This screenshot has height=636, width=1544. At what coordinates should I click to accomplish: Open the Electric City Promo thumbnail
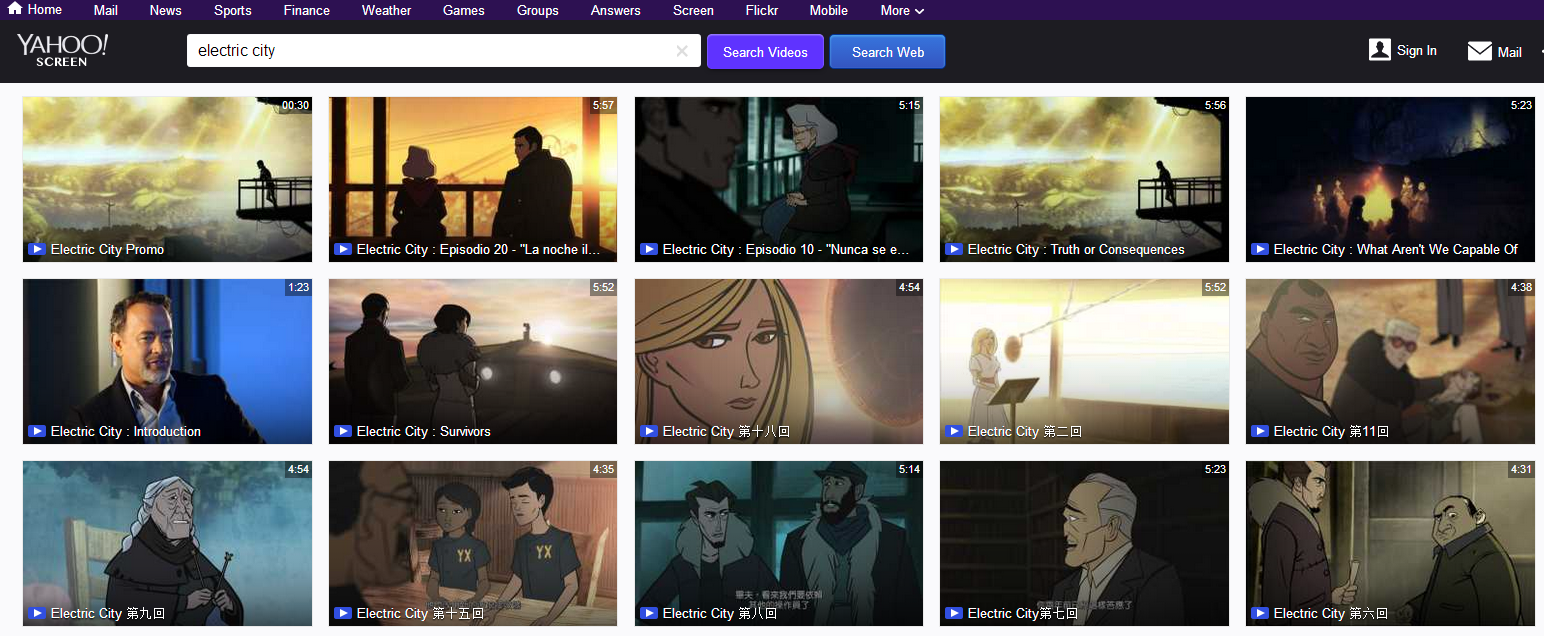point(167,179)
